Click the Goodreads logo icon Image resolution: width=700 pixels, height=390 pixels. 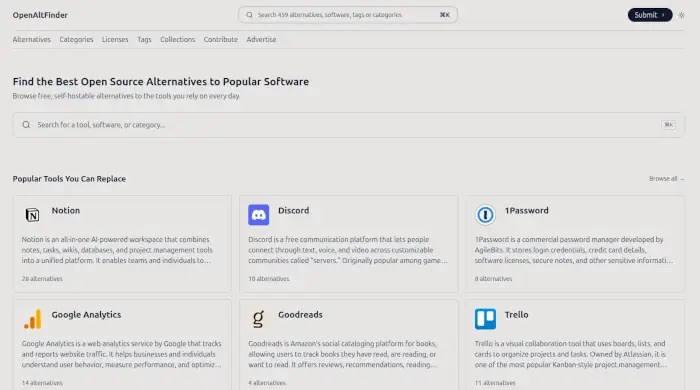click(x=258, y=319)
